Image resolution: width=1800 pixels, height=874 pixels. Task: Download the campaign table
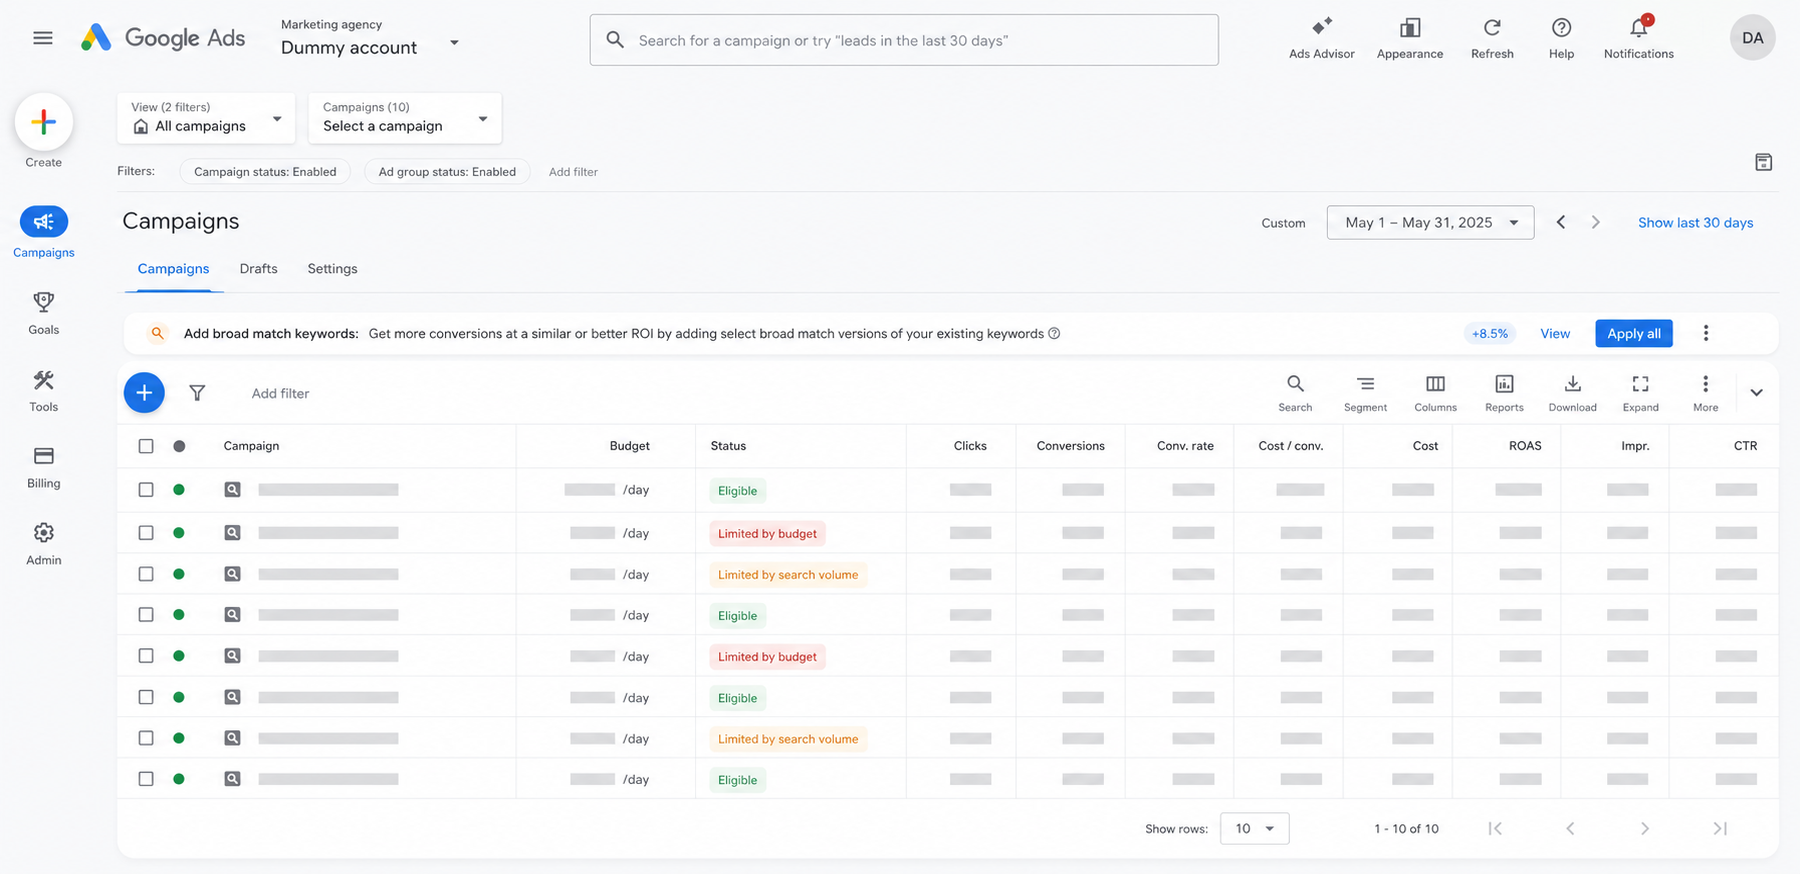1572,392
